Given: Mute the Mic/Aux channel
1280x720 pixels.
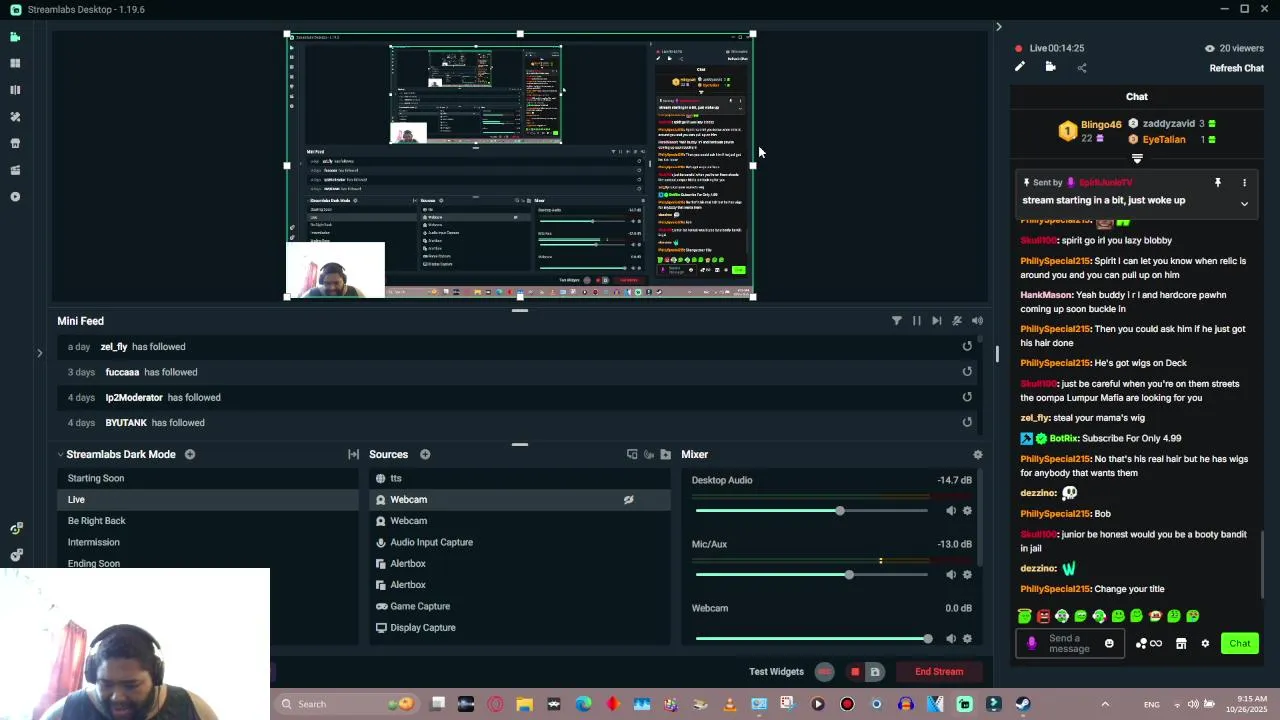Looking at the screenshot, I should tap(951, 575).
